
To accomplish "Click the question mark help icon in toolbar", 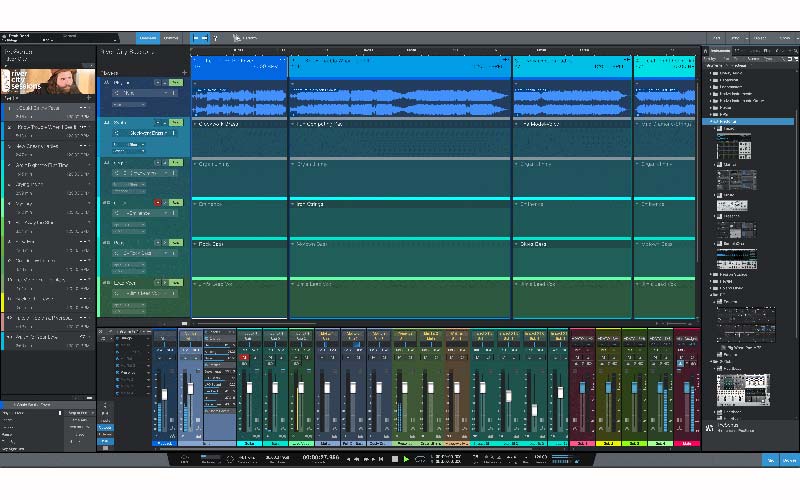I will click(x=215, y=38).
